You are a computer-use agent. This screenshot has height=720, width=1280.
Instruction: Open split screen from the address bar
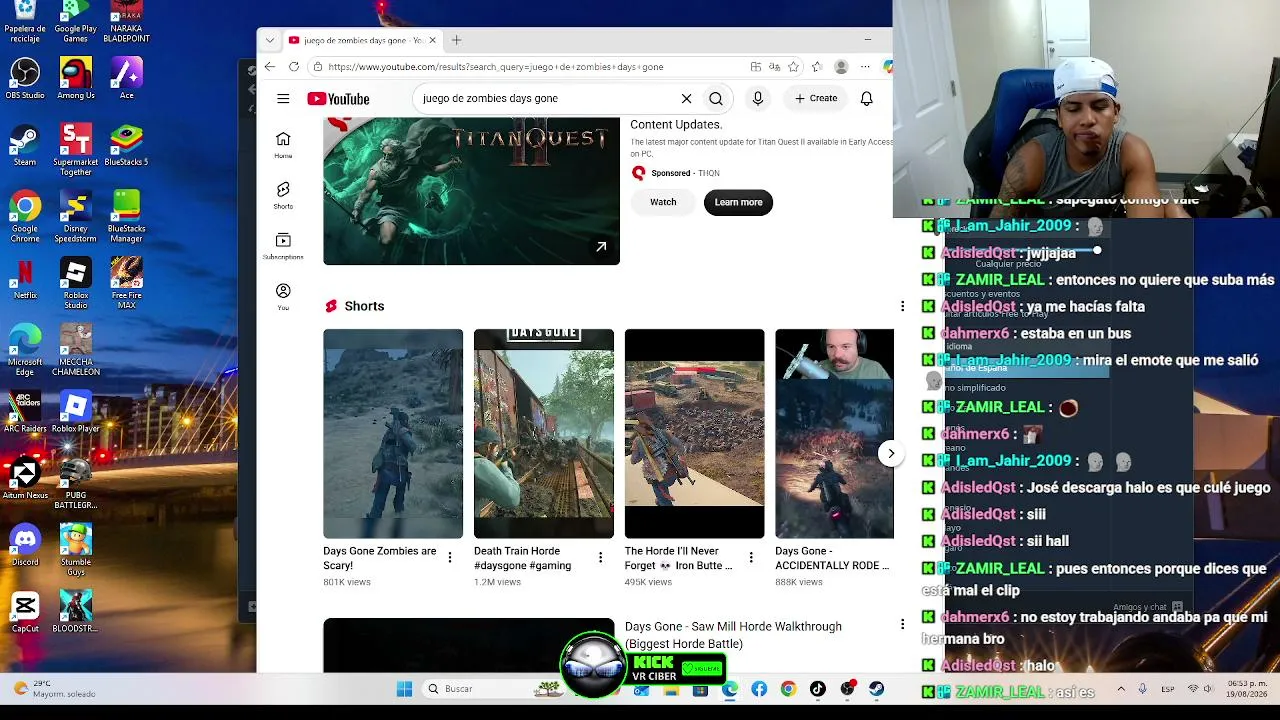[756, 67]
